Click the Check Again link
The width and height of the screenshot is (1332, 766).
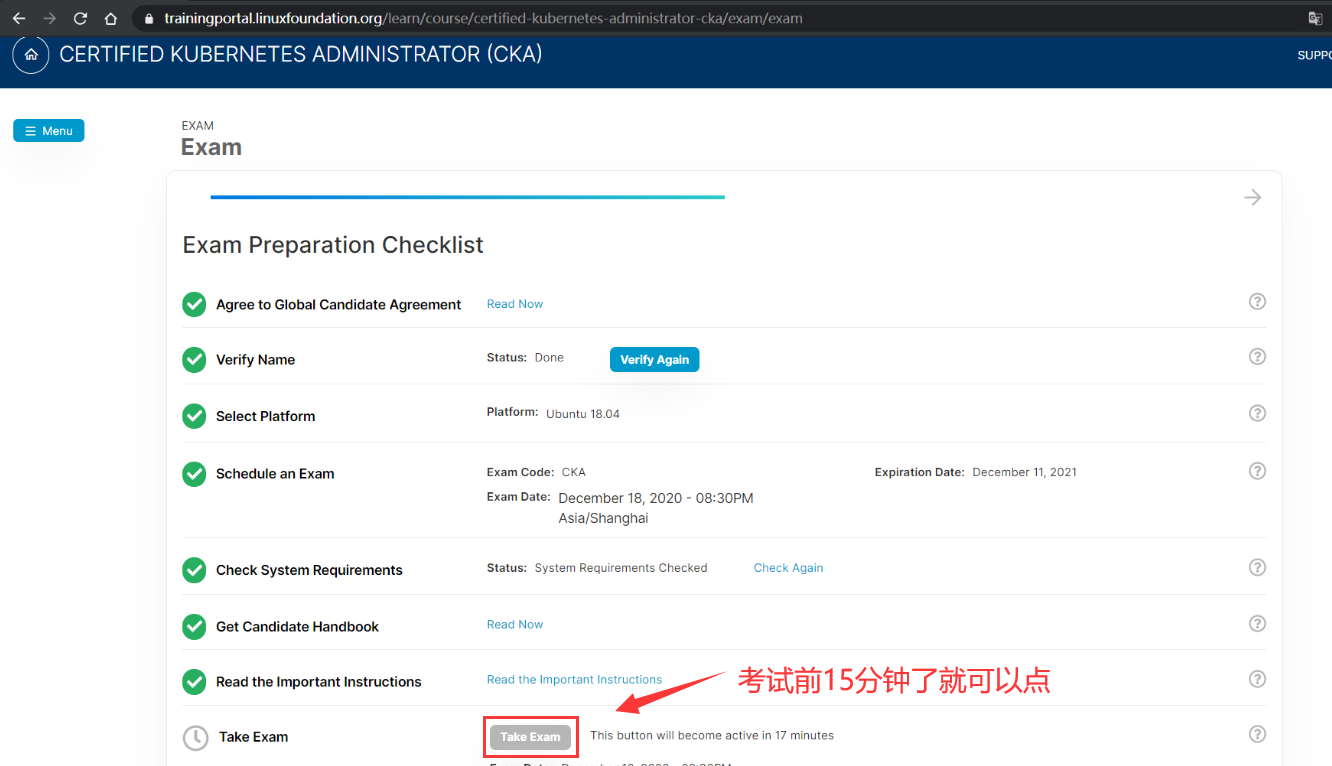(789, 568)
